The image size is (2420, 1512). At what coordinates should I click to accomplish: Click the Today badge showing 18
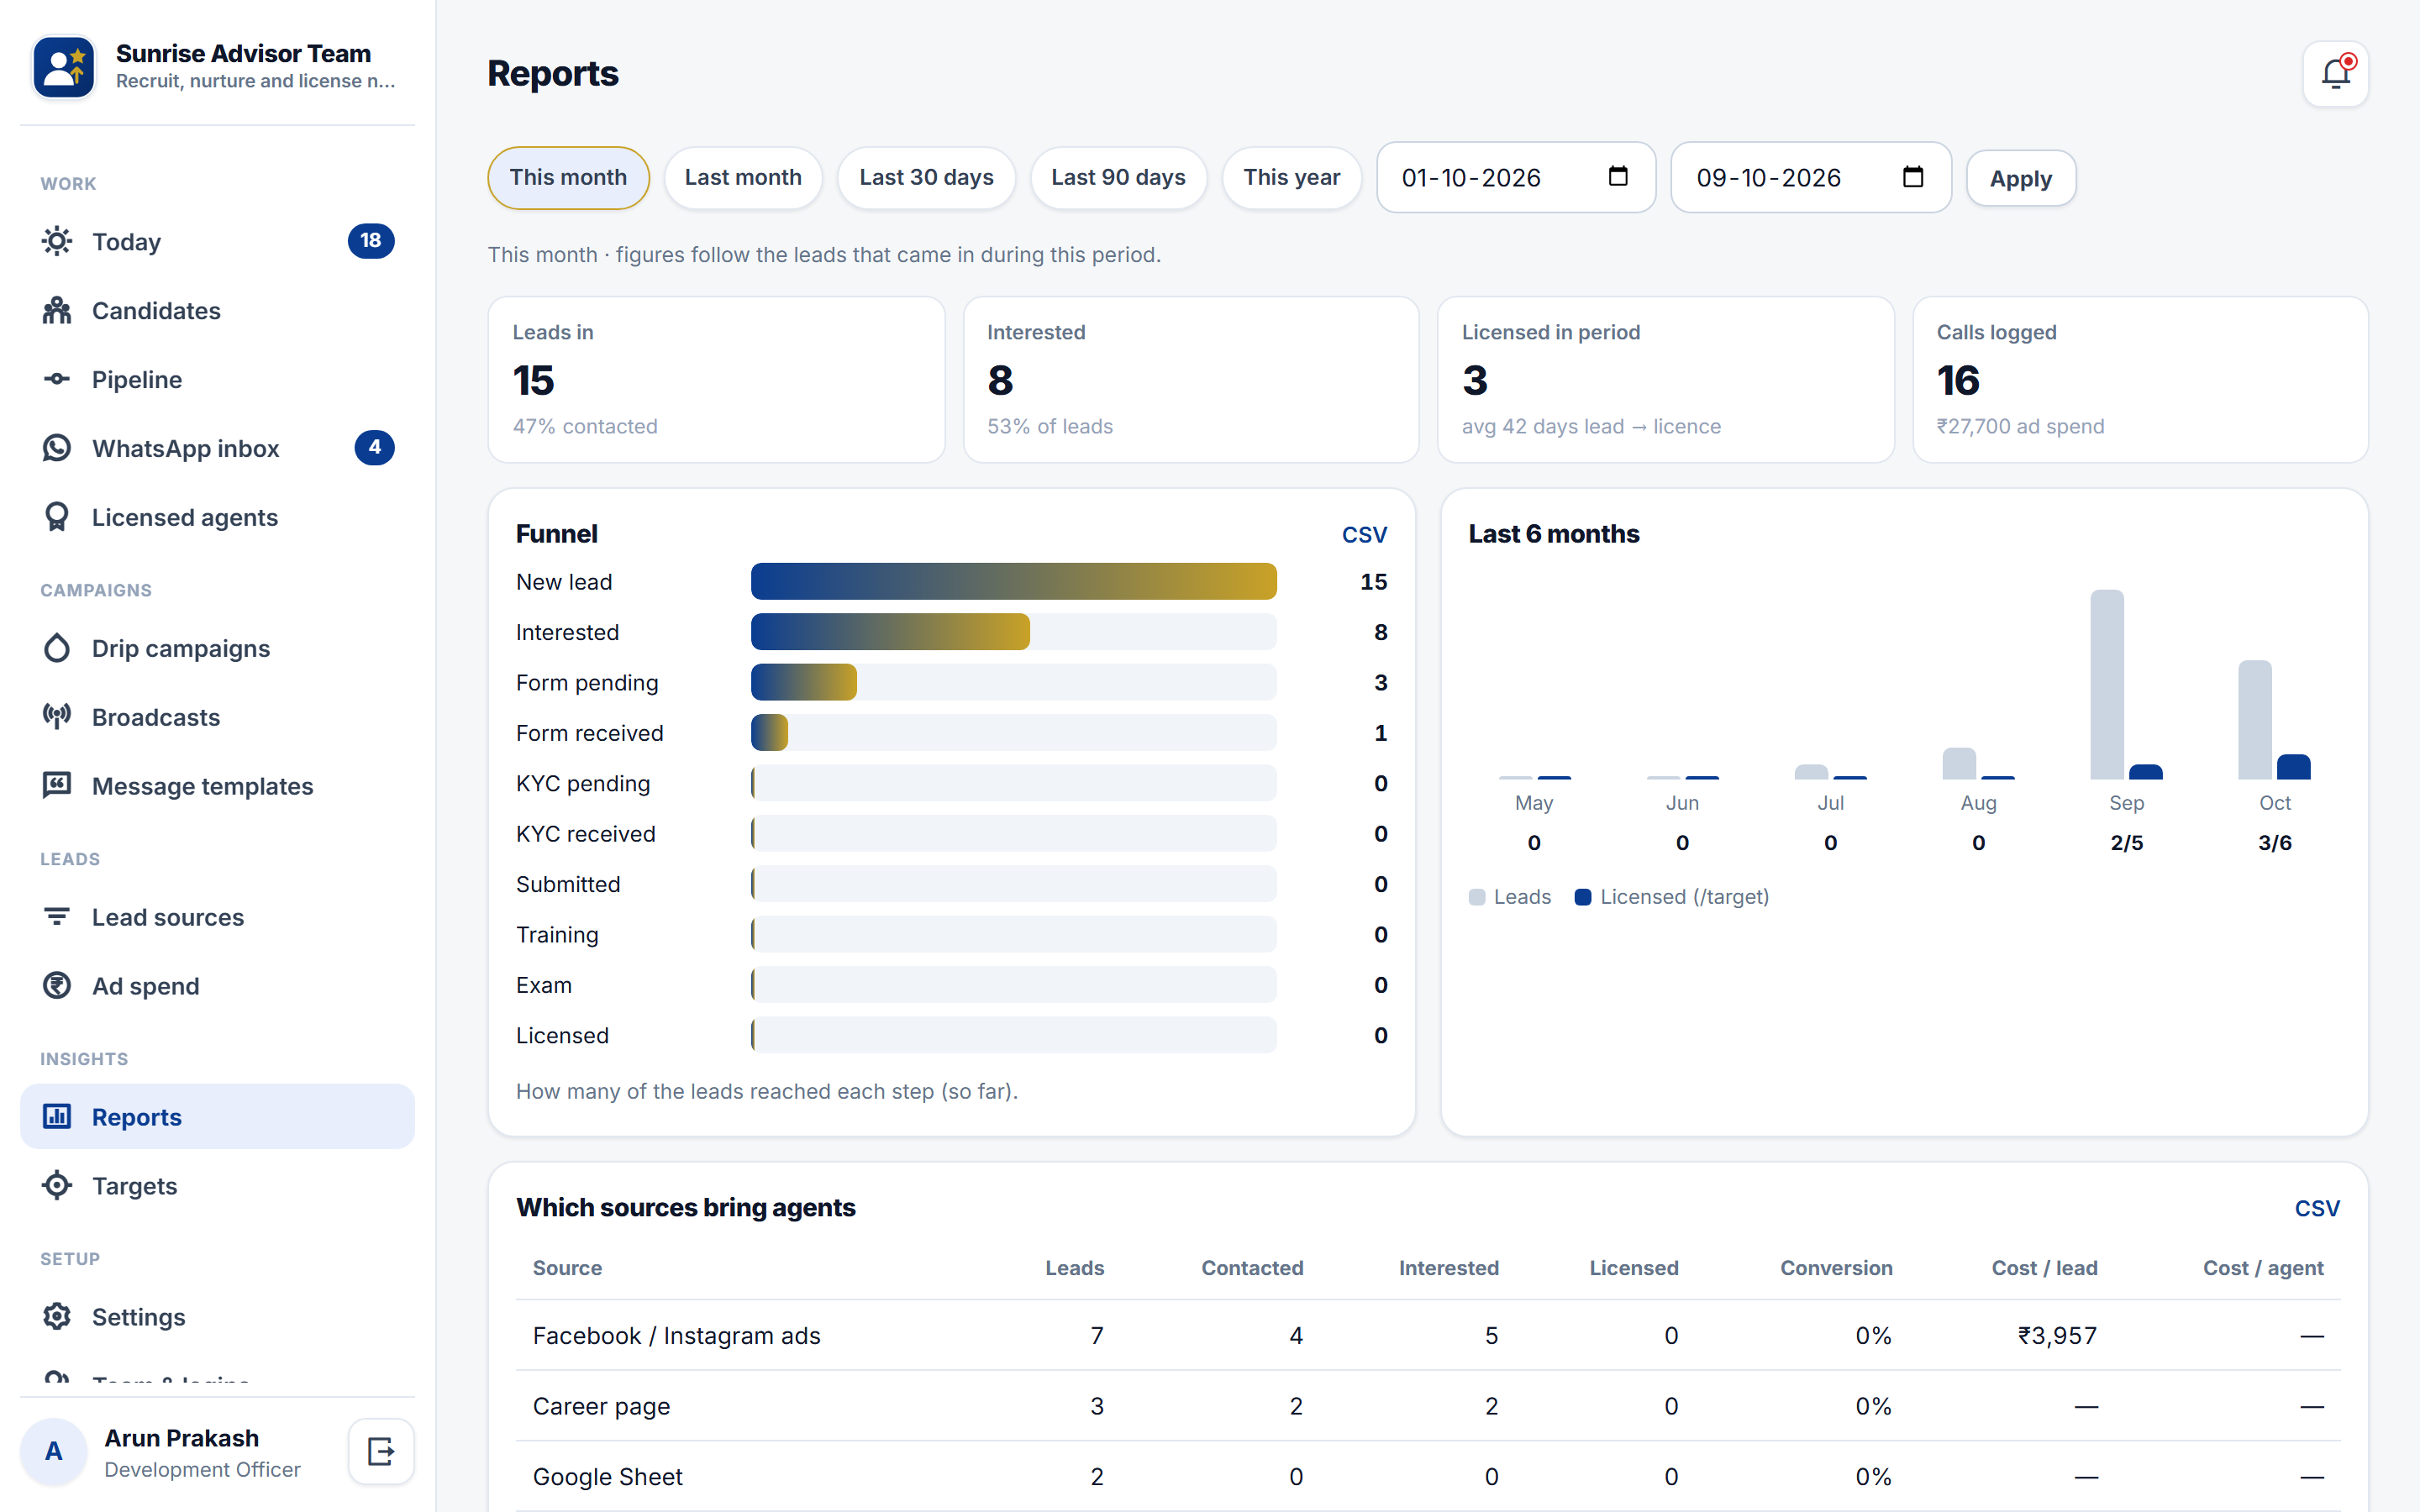pyautogui.click(x=371, y=241)
